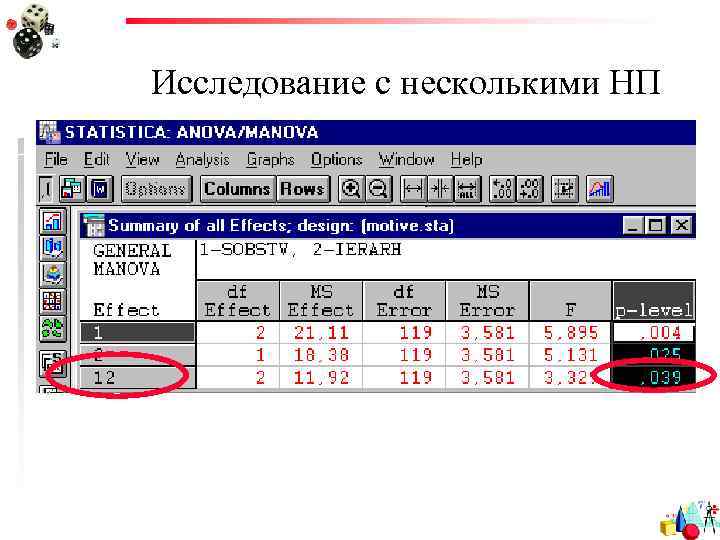Select effect row 1 header
The width and height of the screenshot is (720, 540).
coord(137,332)
